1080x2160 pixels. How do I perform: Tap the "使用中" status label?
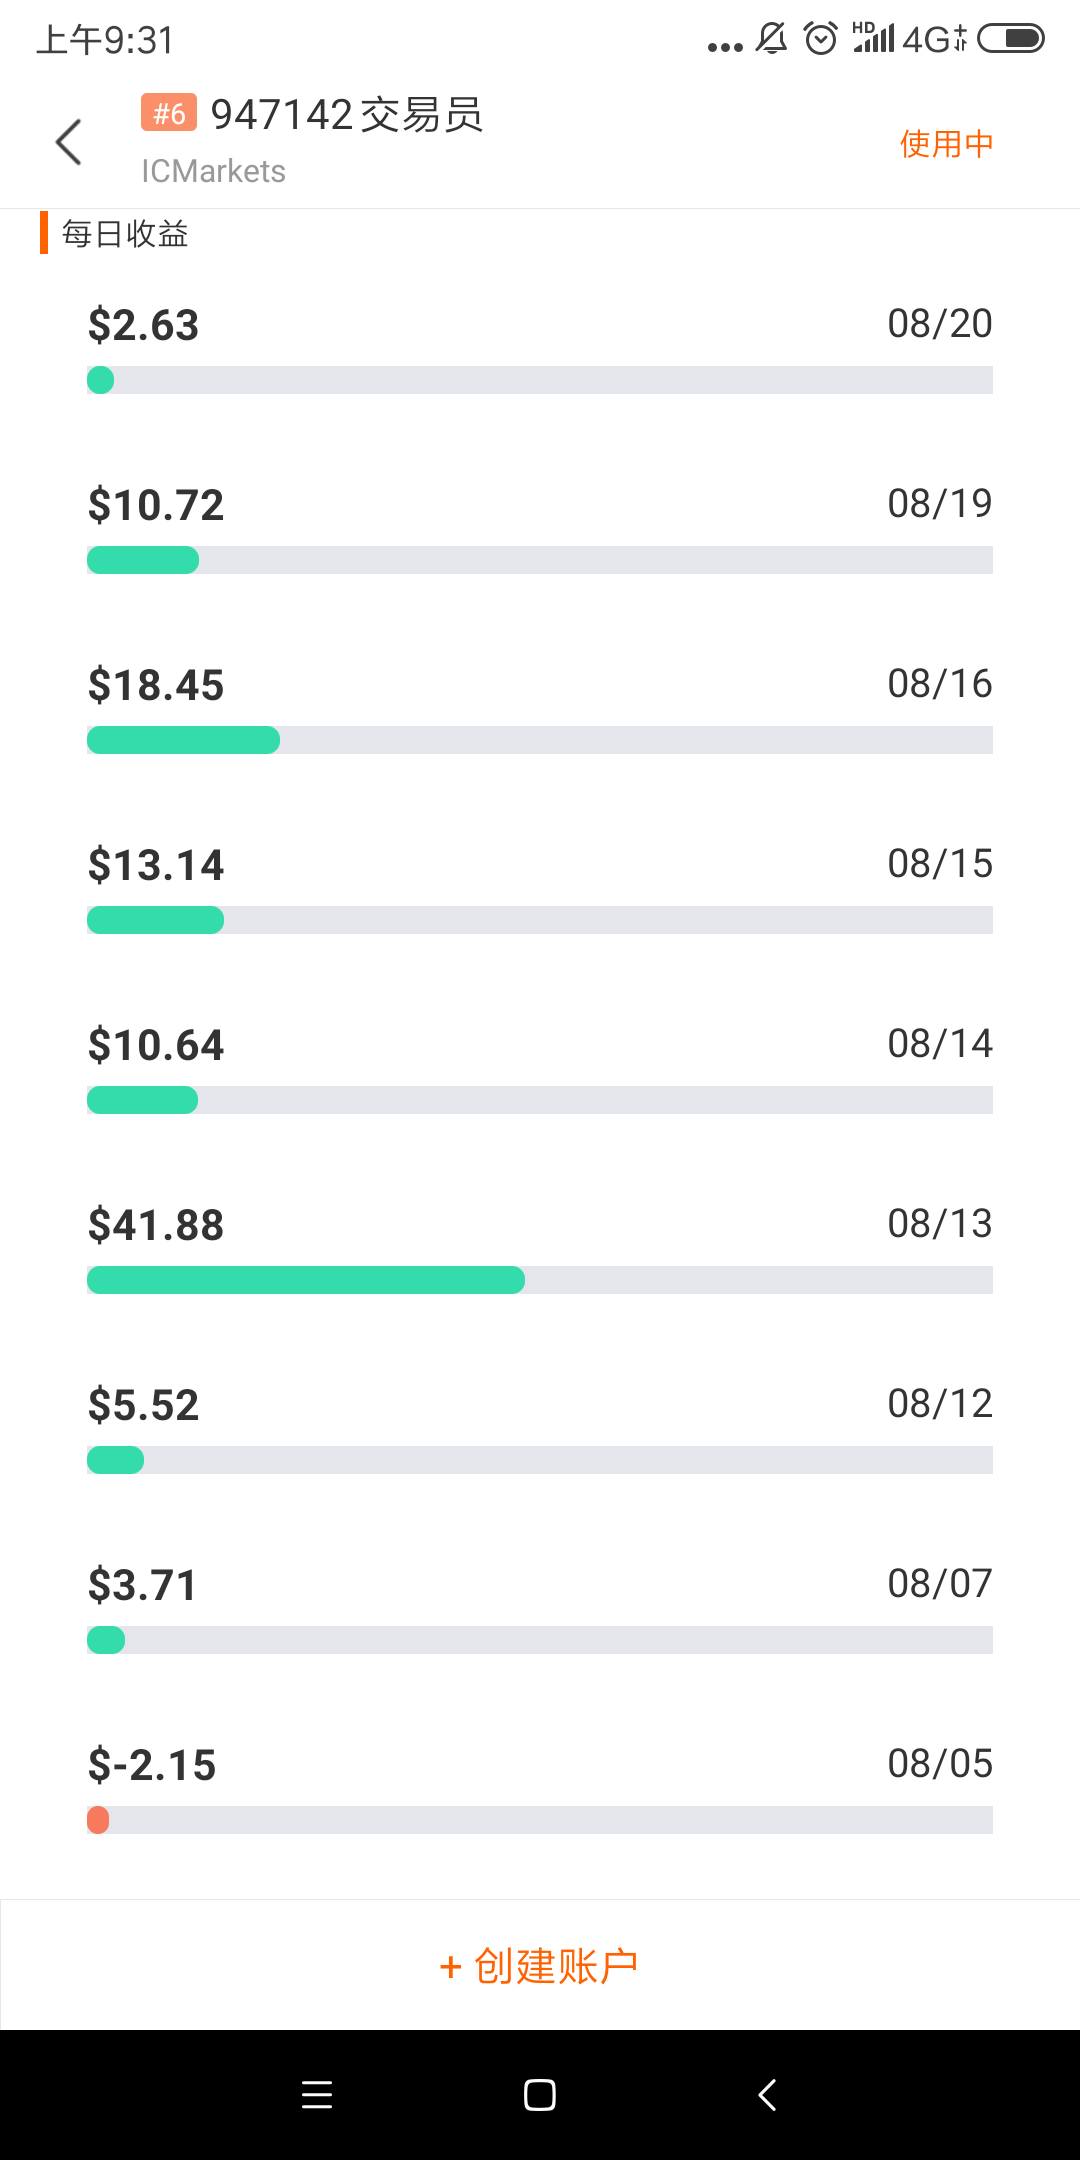click(x=946, y=144)
